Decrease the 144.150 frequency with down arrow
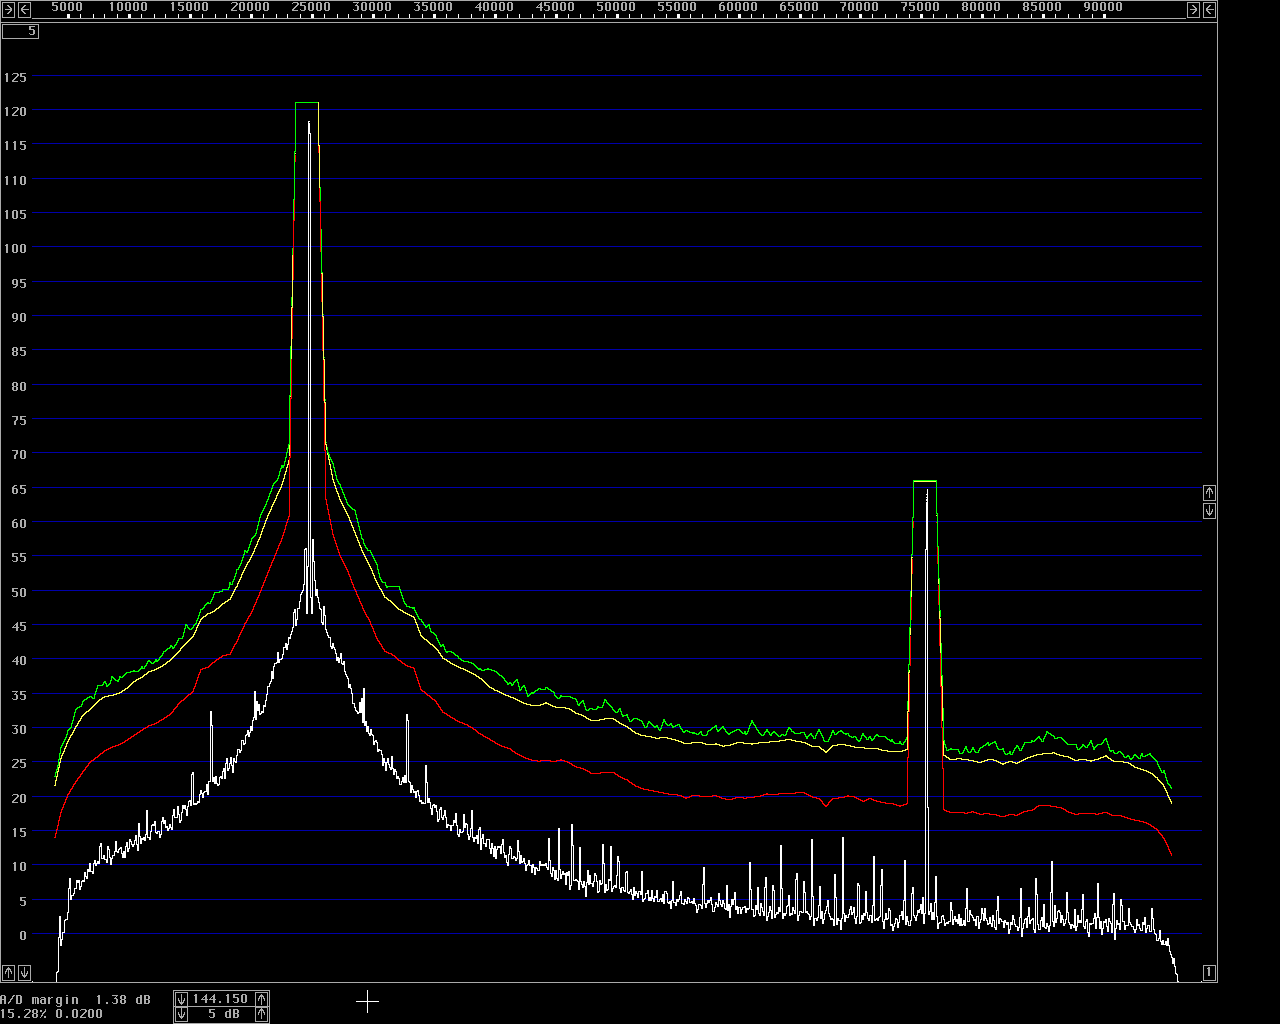Viewport: 1280px width, 1024px height. [181, 998]
